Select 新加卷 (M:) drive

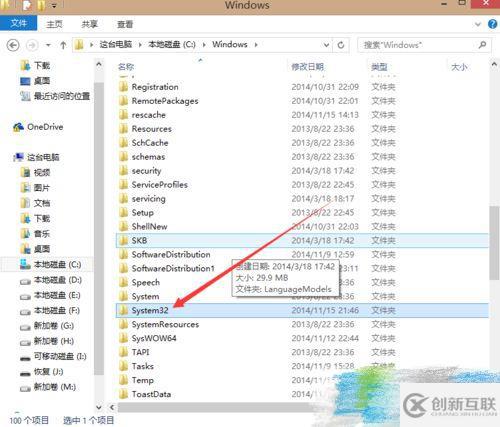tap(48, 387)
